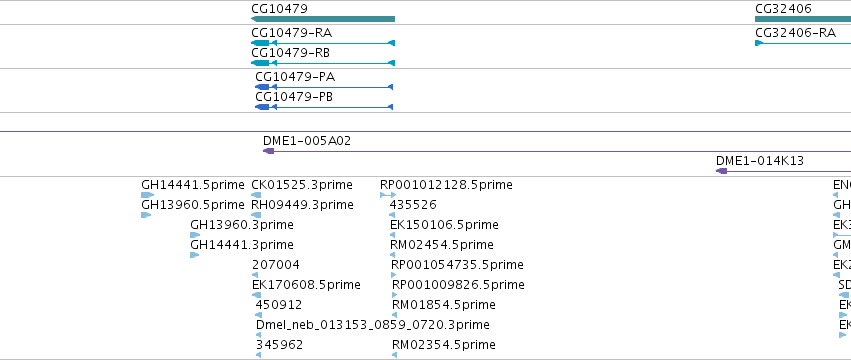Open the Dmel_neb_013153_0859_0720.3prime feature

click(258, 335)
